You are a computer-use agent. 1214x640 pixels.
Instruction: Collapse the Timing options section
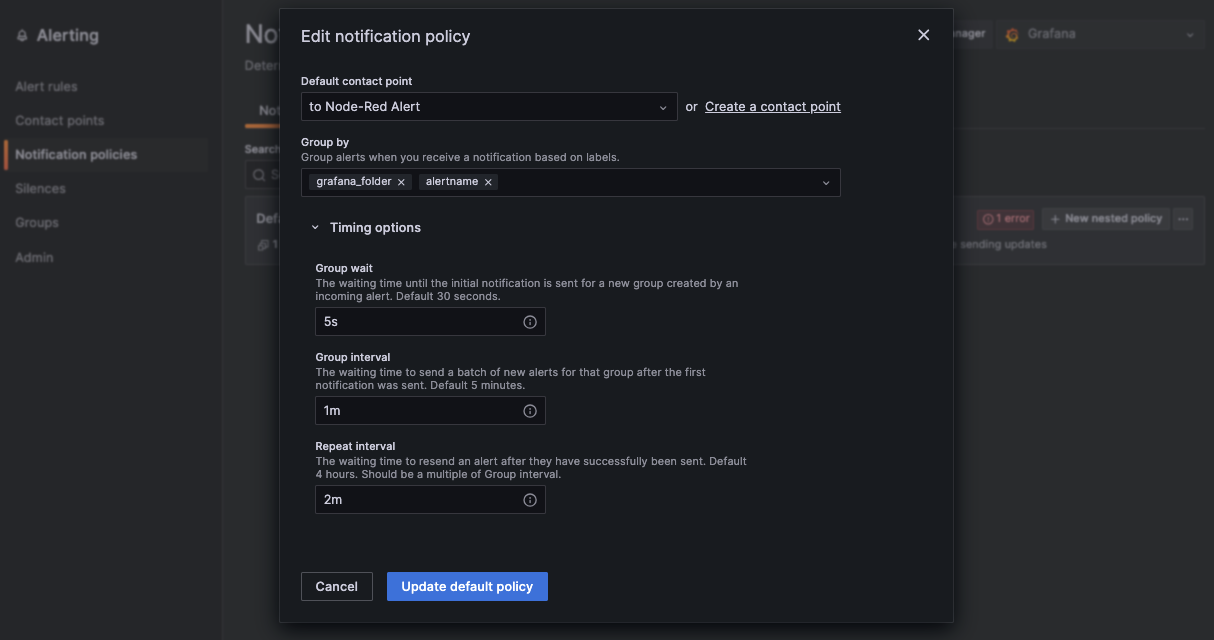pos(316,228)
